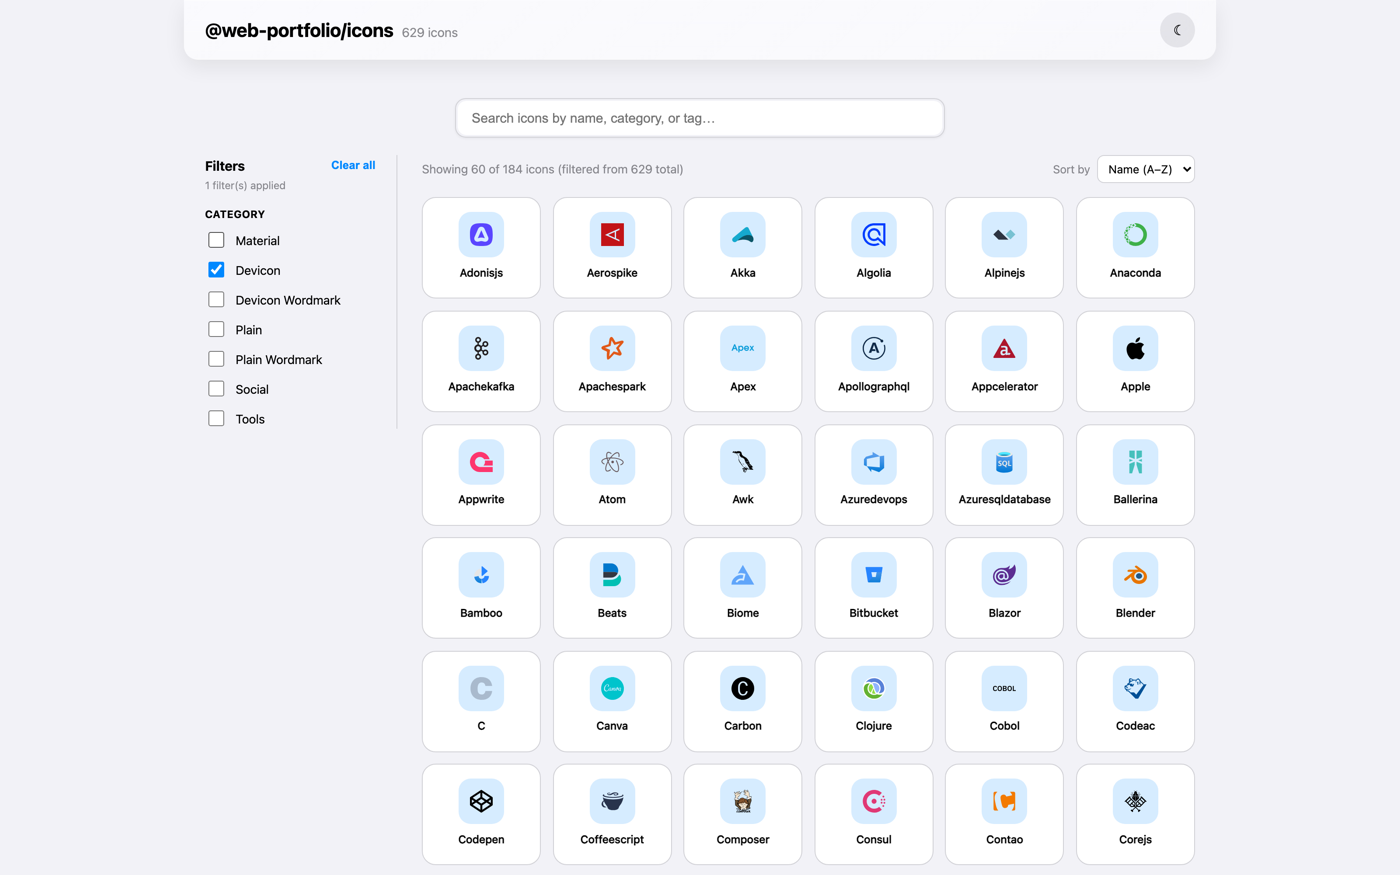Select the Apex icon card

(x=743, y=361)
